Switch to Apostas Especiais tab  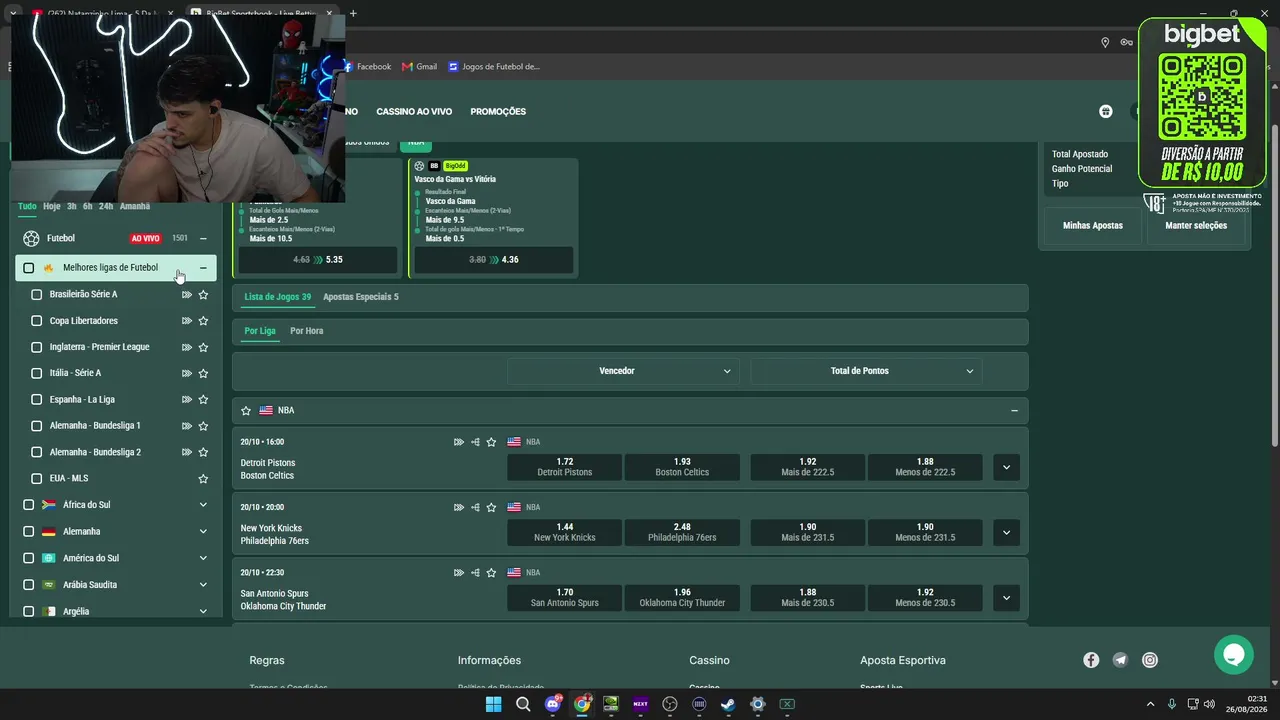[361, 297]
